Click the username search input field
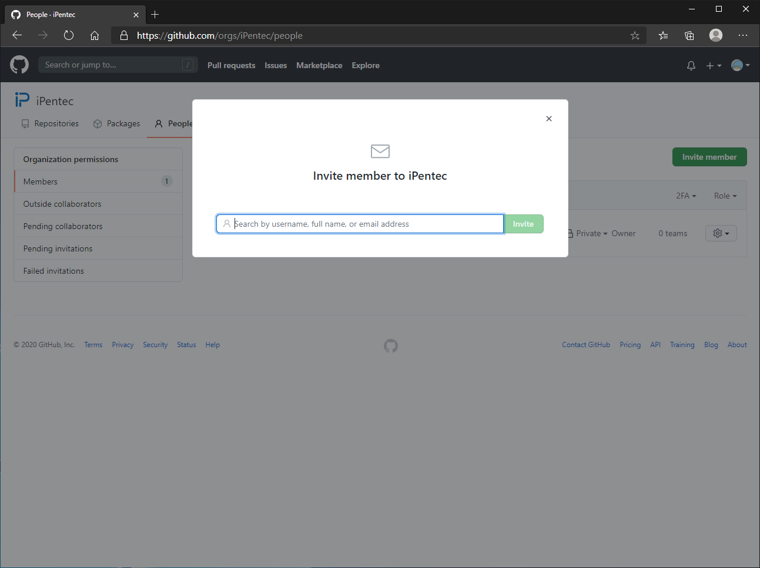This screenshot has width=760, height=568. tap(360, 224)
